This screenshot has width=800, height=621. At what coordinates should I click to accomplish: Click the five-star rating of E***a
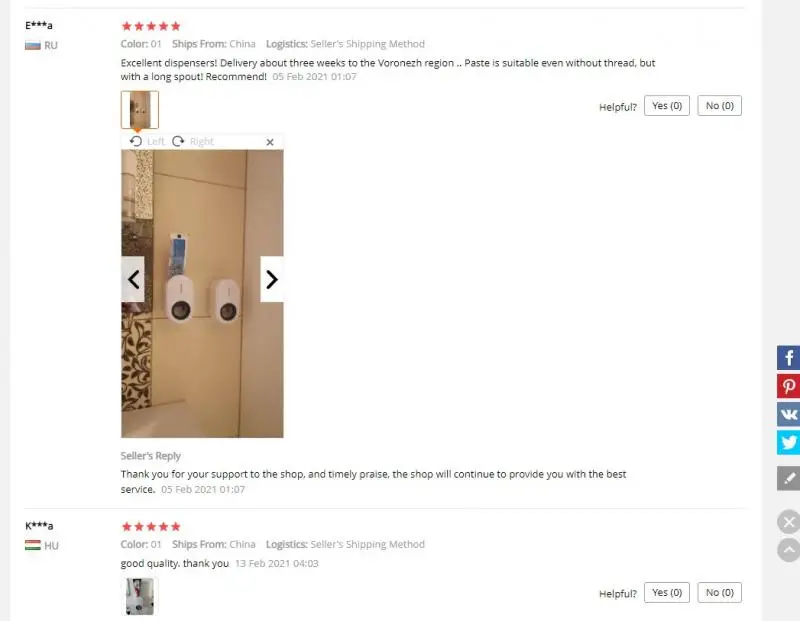pyautogui.click(x=151, y=26)
